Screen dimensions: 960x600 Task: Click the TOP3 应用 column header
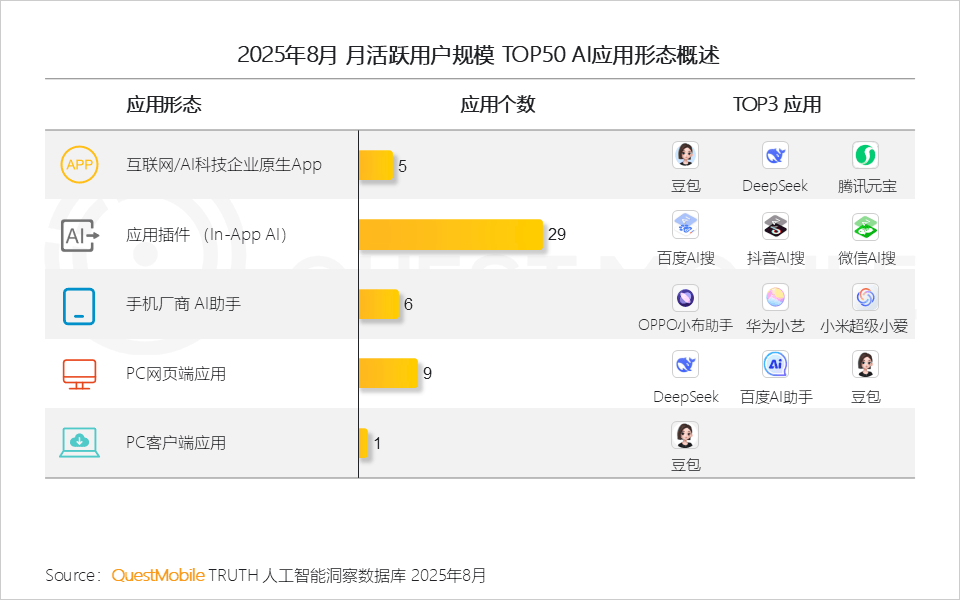point(776,105)
